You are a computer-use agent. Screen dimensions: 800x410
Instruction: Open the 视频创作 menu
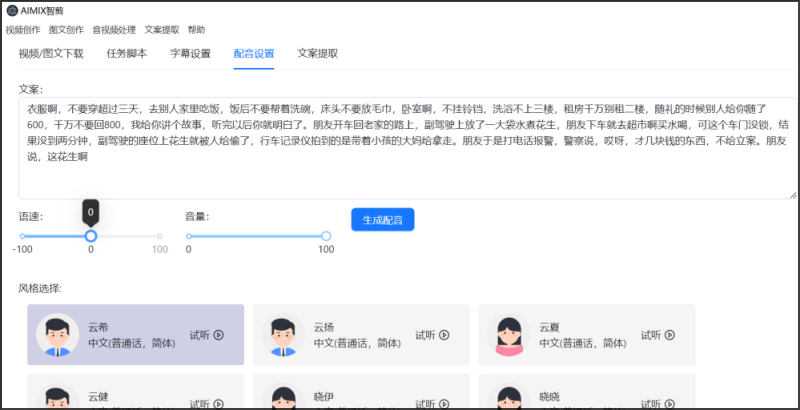click(23, 30)
